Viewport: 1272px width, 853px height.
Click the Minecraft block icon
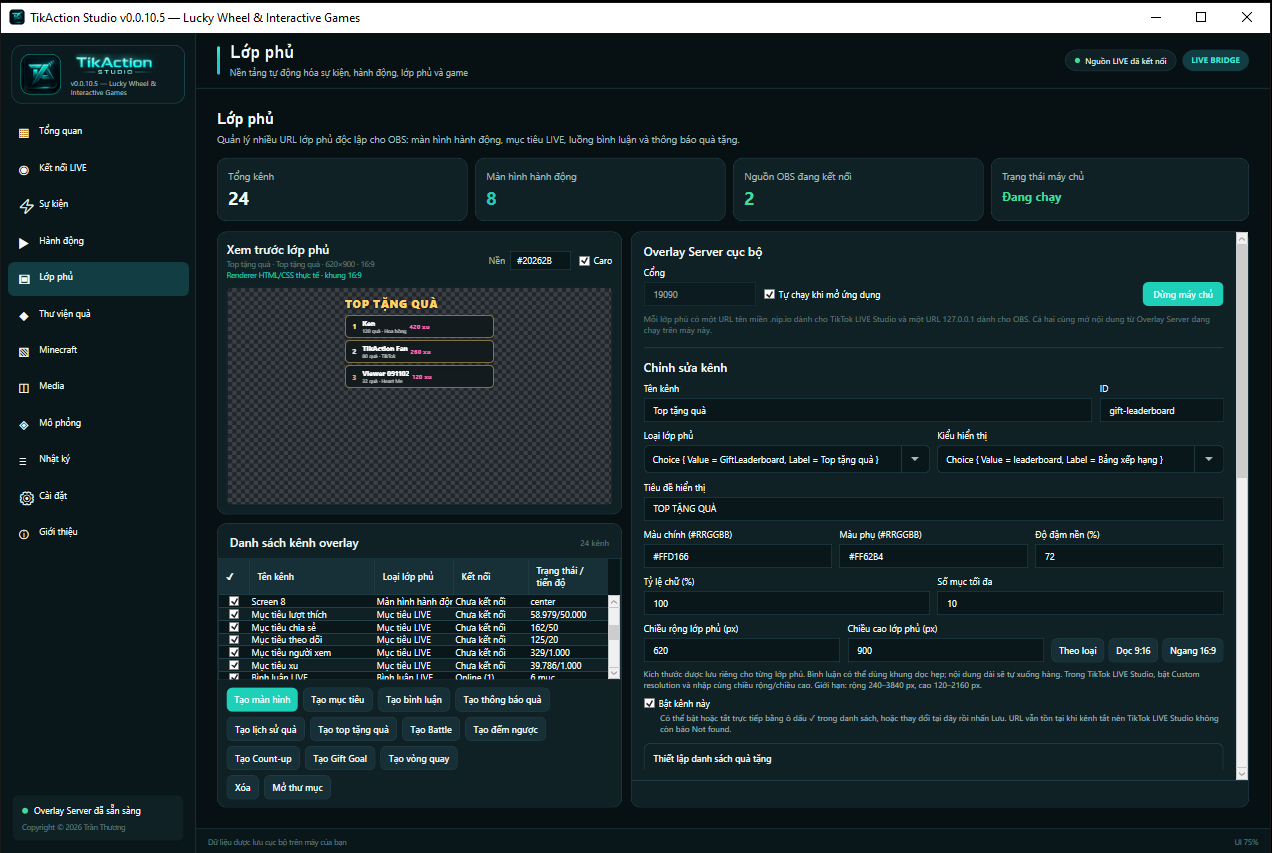point(24,351)
